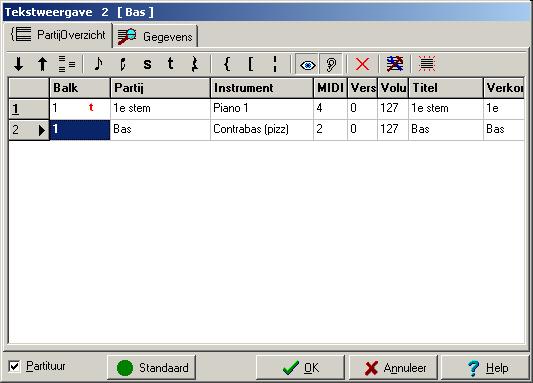Click the volume 127 cell for Piano 1
Viewport: 533px width, 383px height.
(393, 109)
